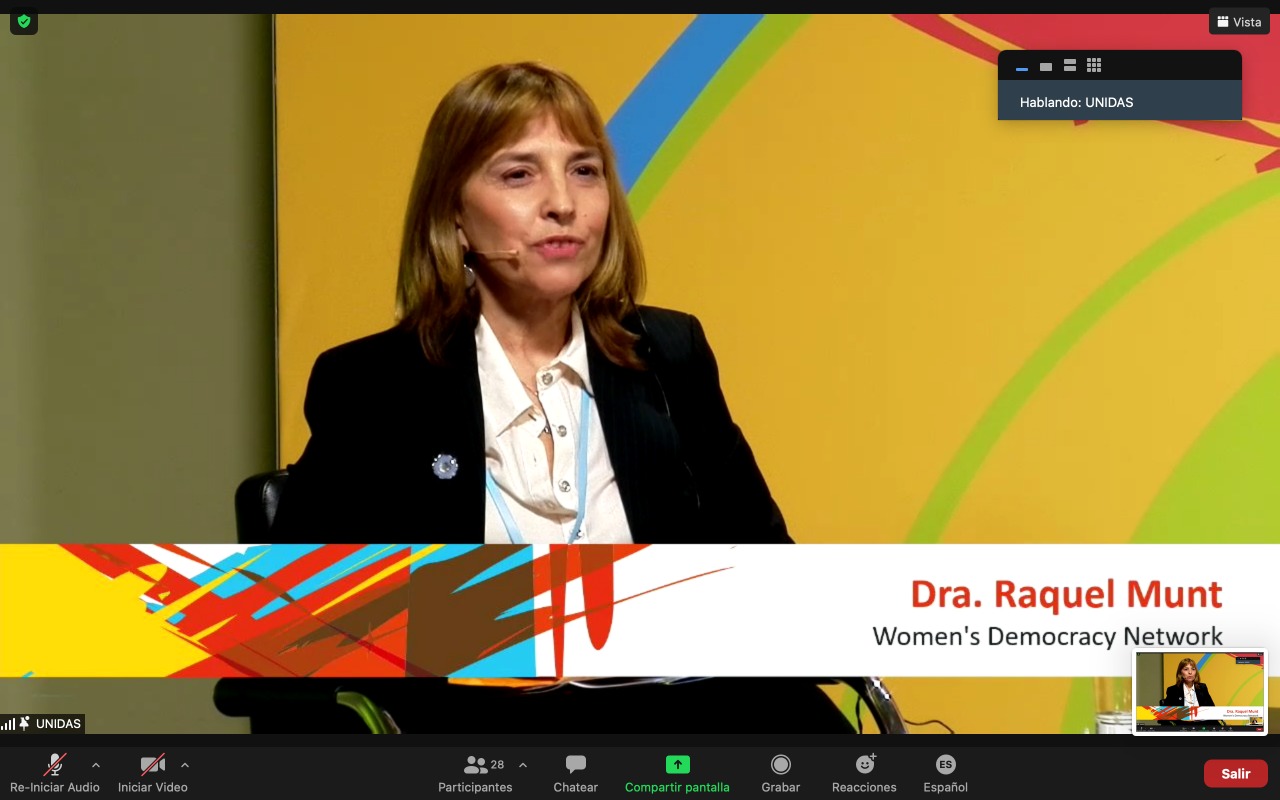Open the Vista view menu
Viewport: 1280px width, 800px height.
point(1239,21)
